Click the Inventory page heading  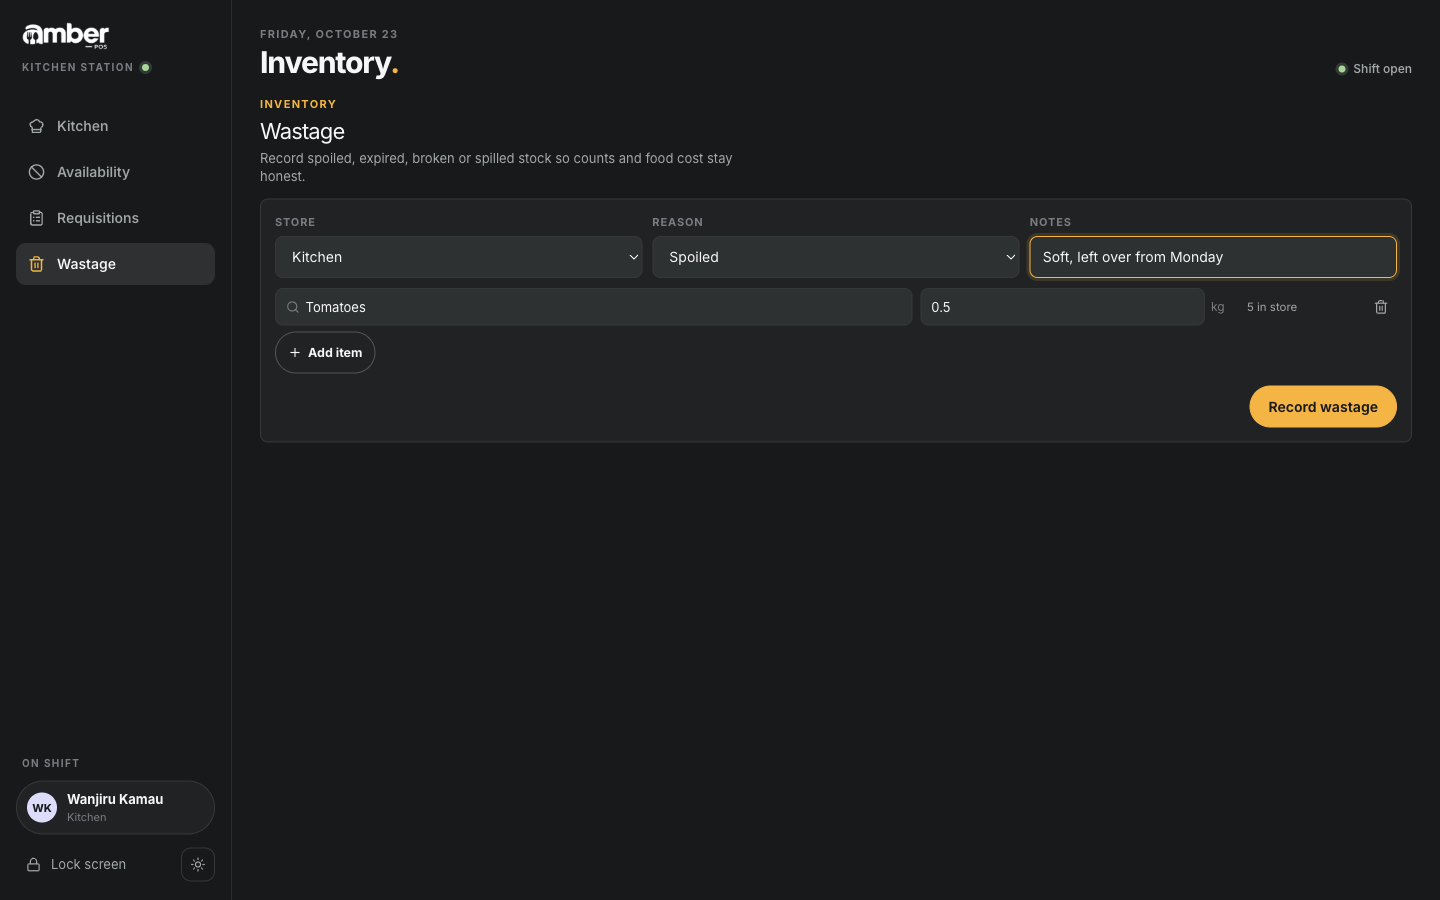[329, 63]
